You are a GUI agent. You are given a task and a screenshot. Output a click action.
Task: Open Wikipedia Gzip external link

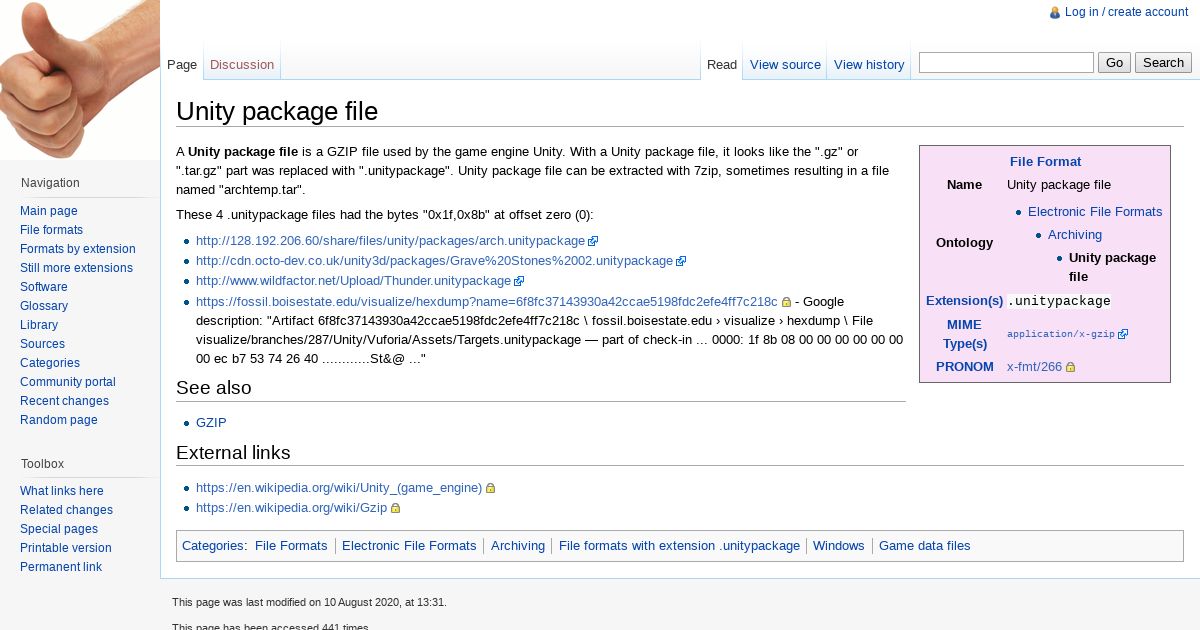291,508
